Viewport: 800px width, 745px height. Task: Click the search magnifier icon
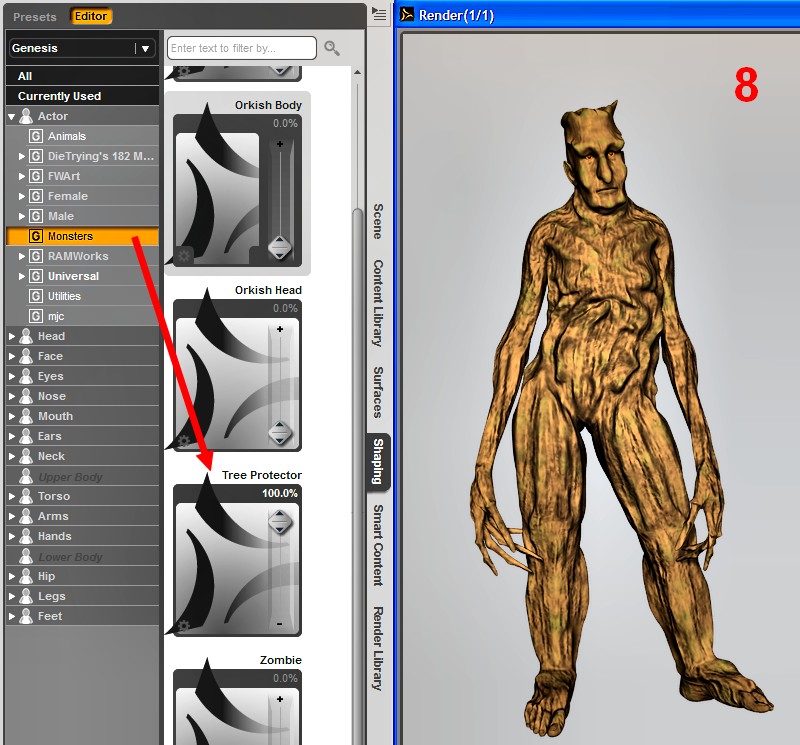tap(332, 48)
